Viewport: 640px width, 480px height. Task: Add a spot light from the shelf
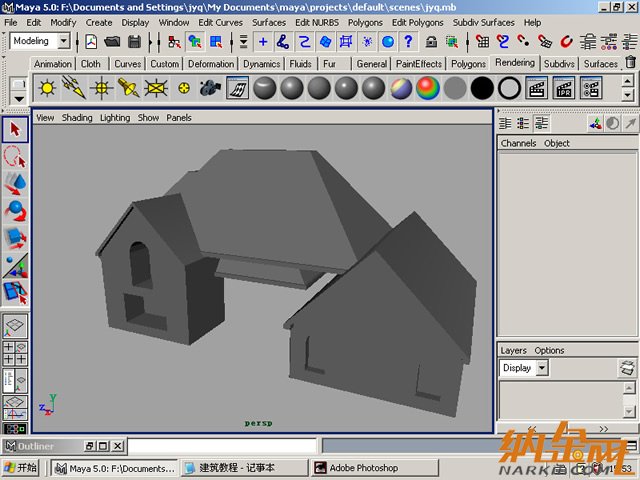(x=129, y=88)
